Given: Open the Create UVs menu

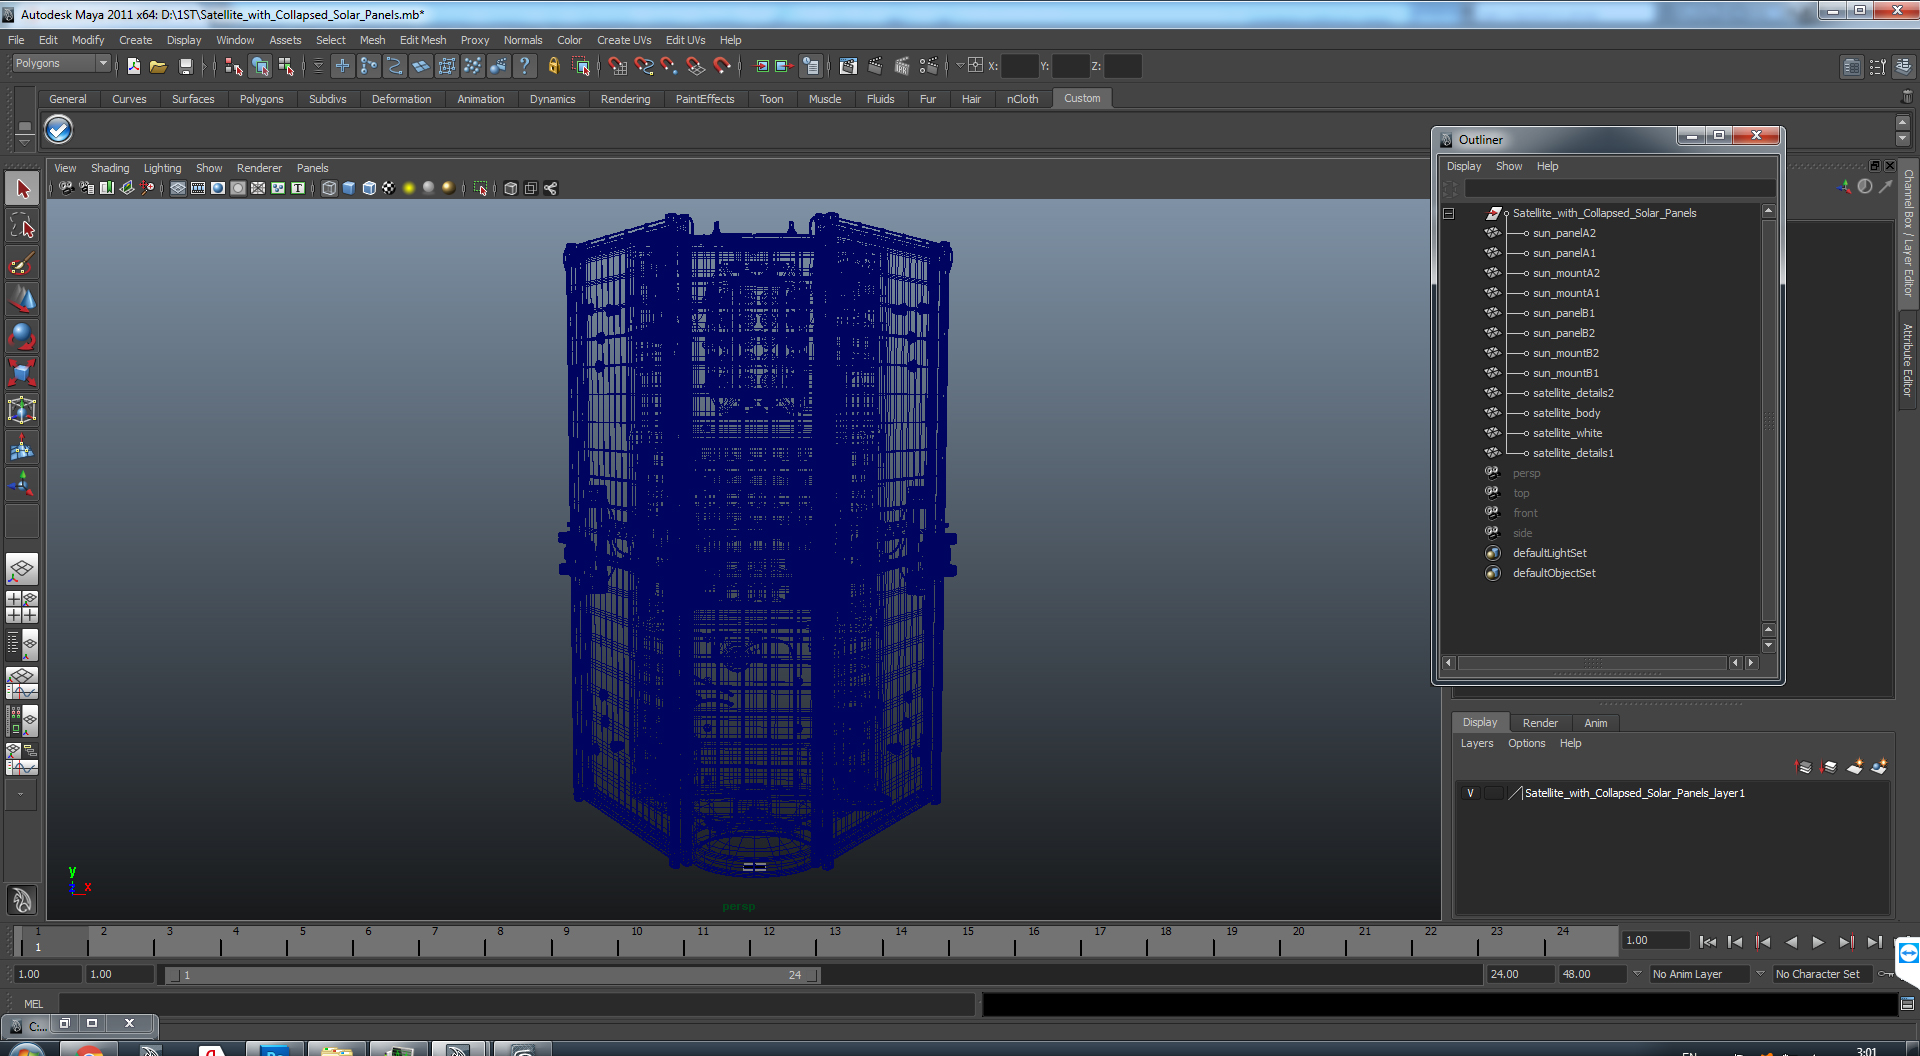Looking at the screenshot, I should click(624, 40).
